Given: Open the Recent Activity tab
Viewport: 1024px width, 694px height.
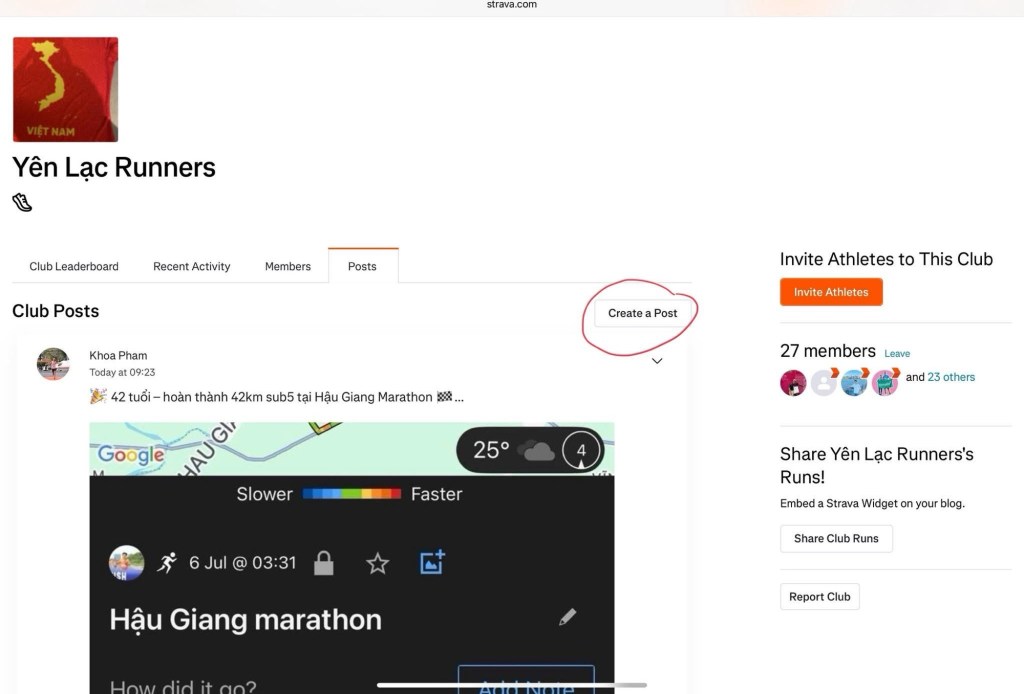Looking at the screenshot, I should tap(191, 266).
